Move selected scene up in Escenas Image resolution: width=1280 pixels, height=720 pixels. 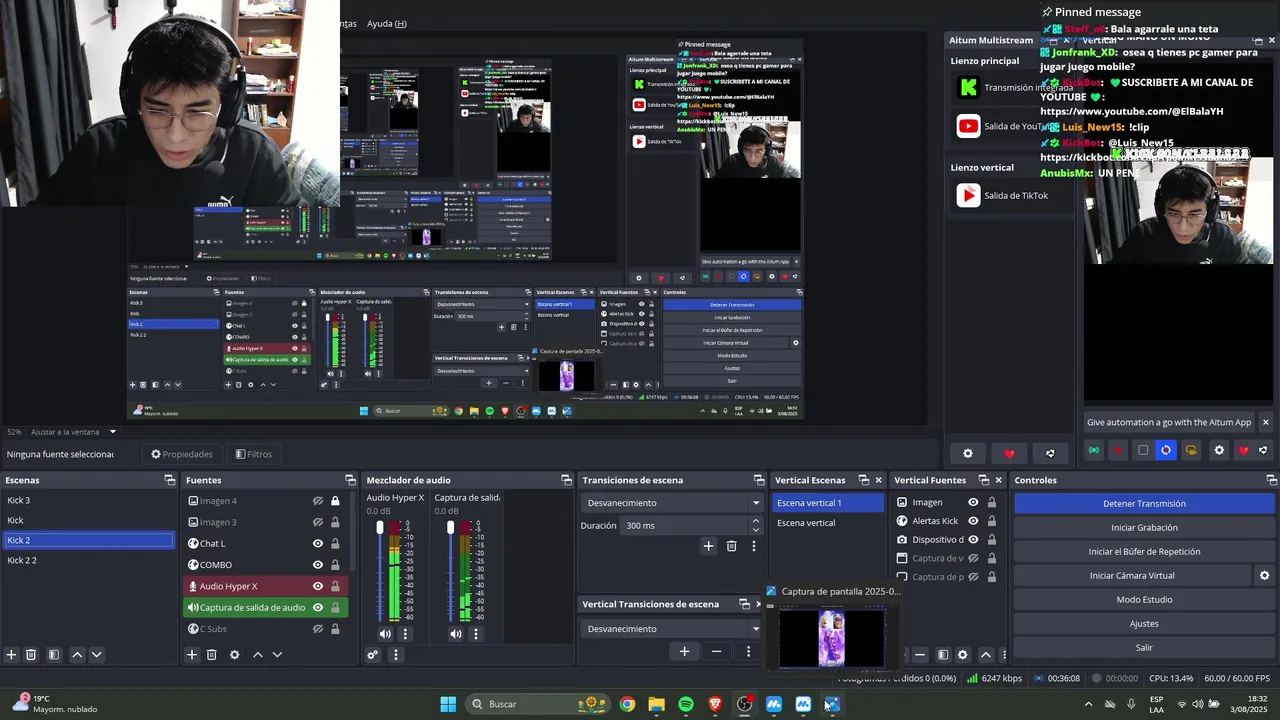coord(77,655)
